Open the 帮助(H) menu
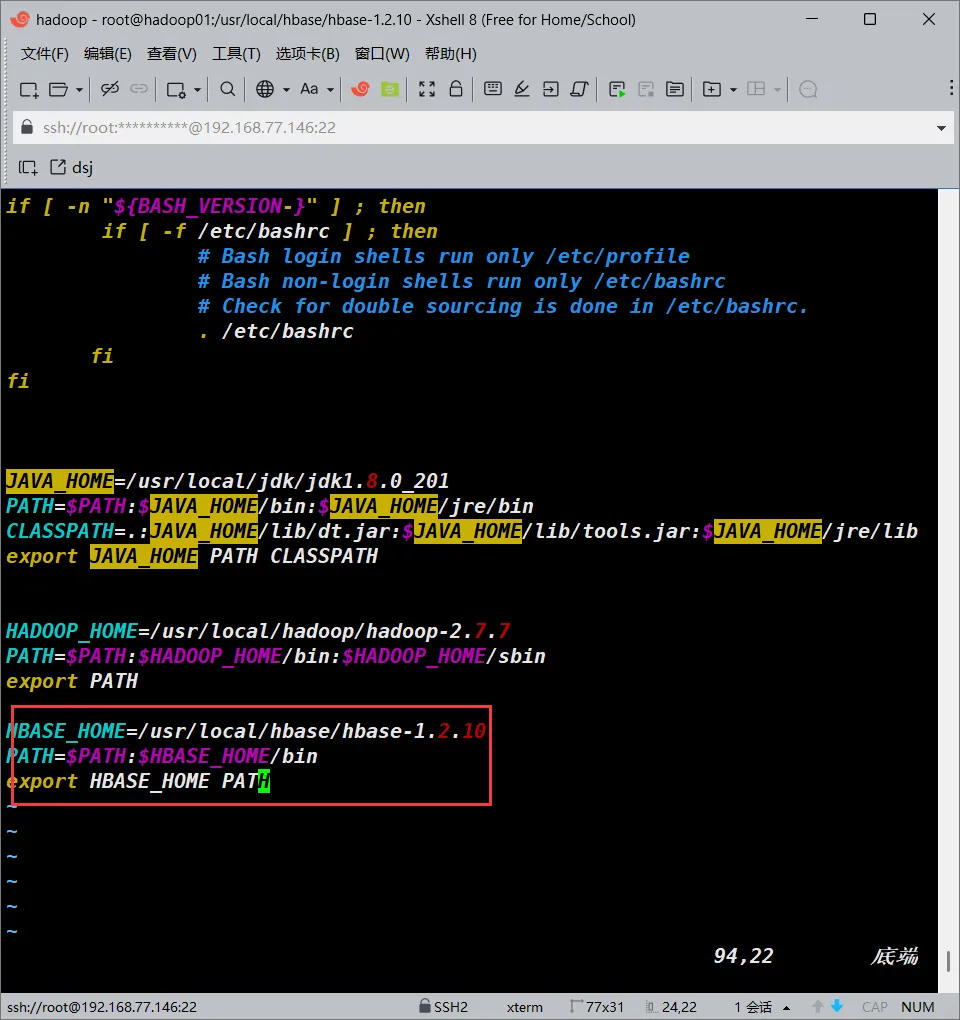The width and height of the screenshot is (960, 1020). 451,54
